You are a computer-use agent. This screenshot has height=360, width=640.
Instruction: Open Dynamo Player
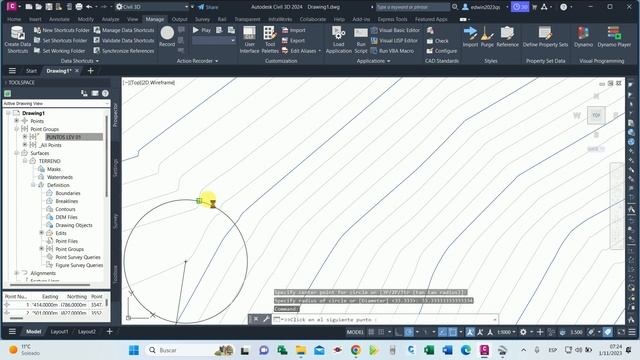[614, 37]
